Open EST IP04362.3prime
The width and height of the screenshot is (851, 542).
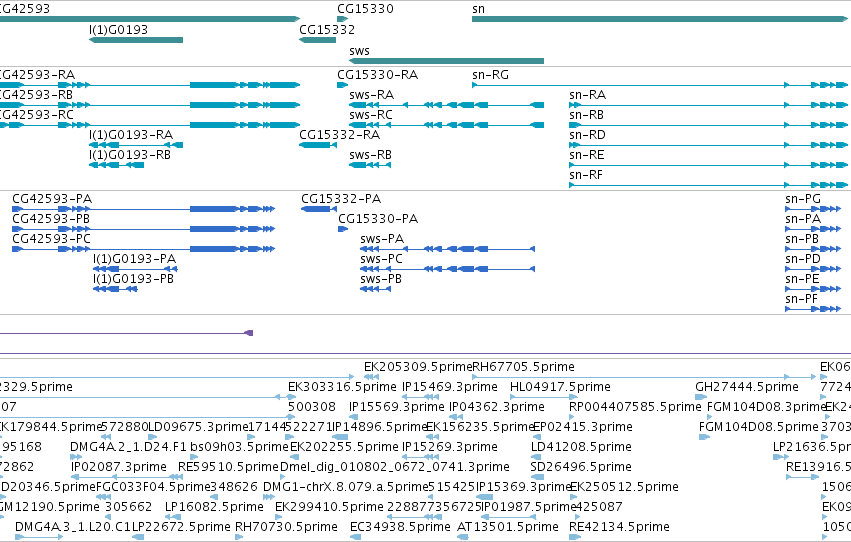497,407
